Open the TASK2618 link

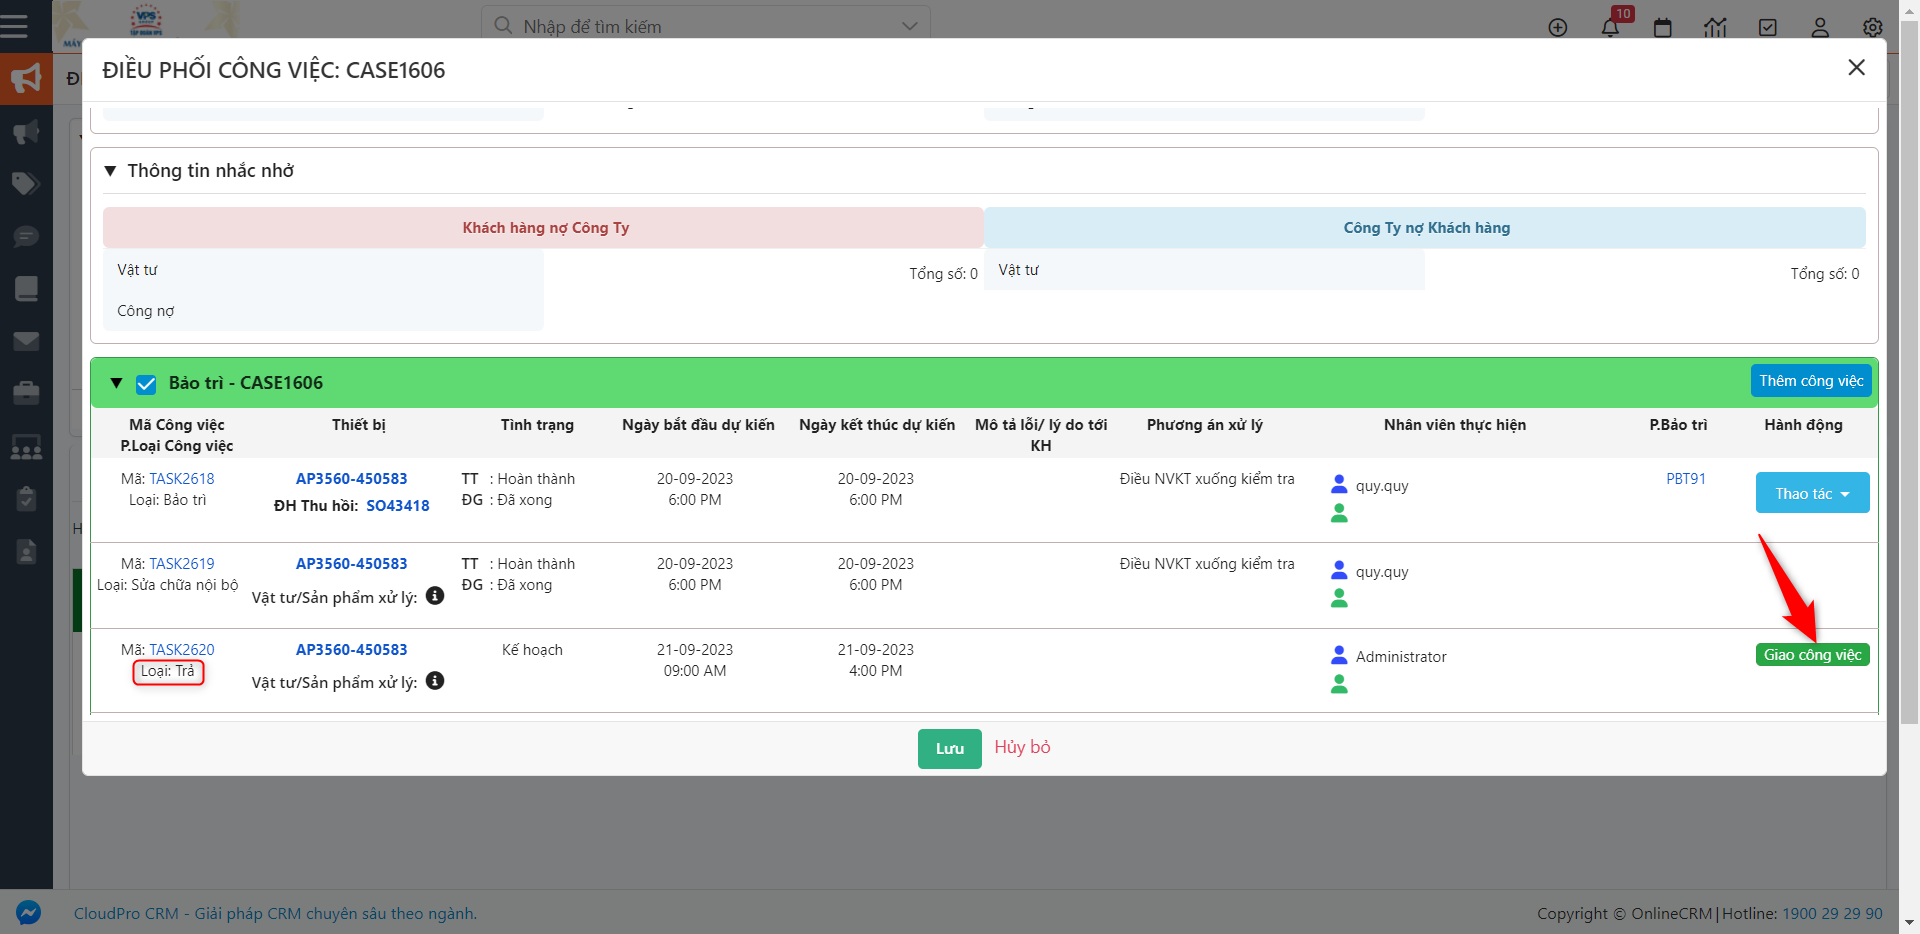click(x=182, y=479)
